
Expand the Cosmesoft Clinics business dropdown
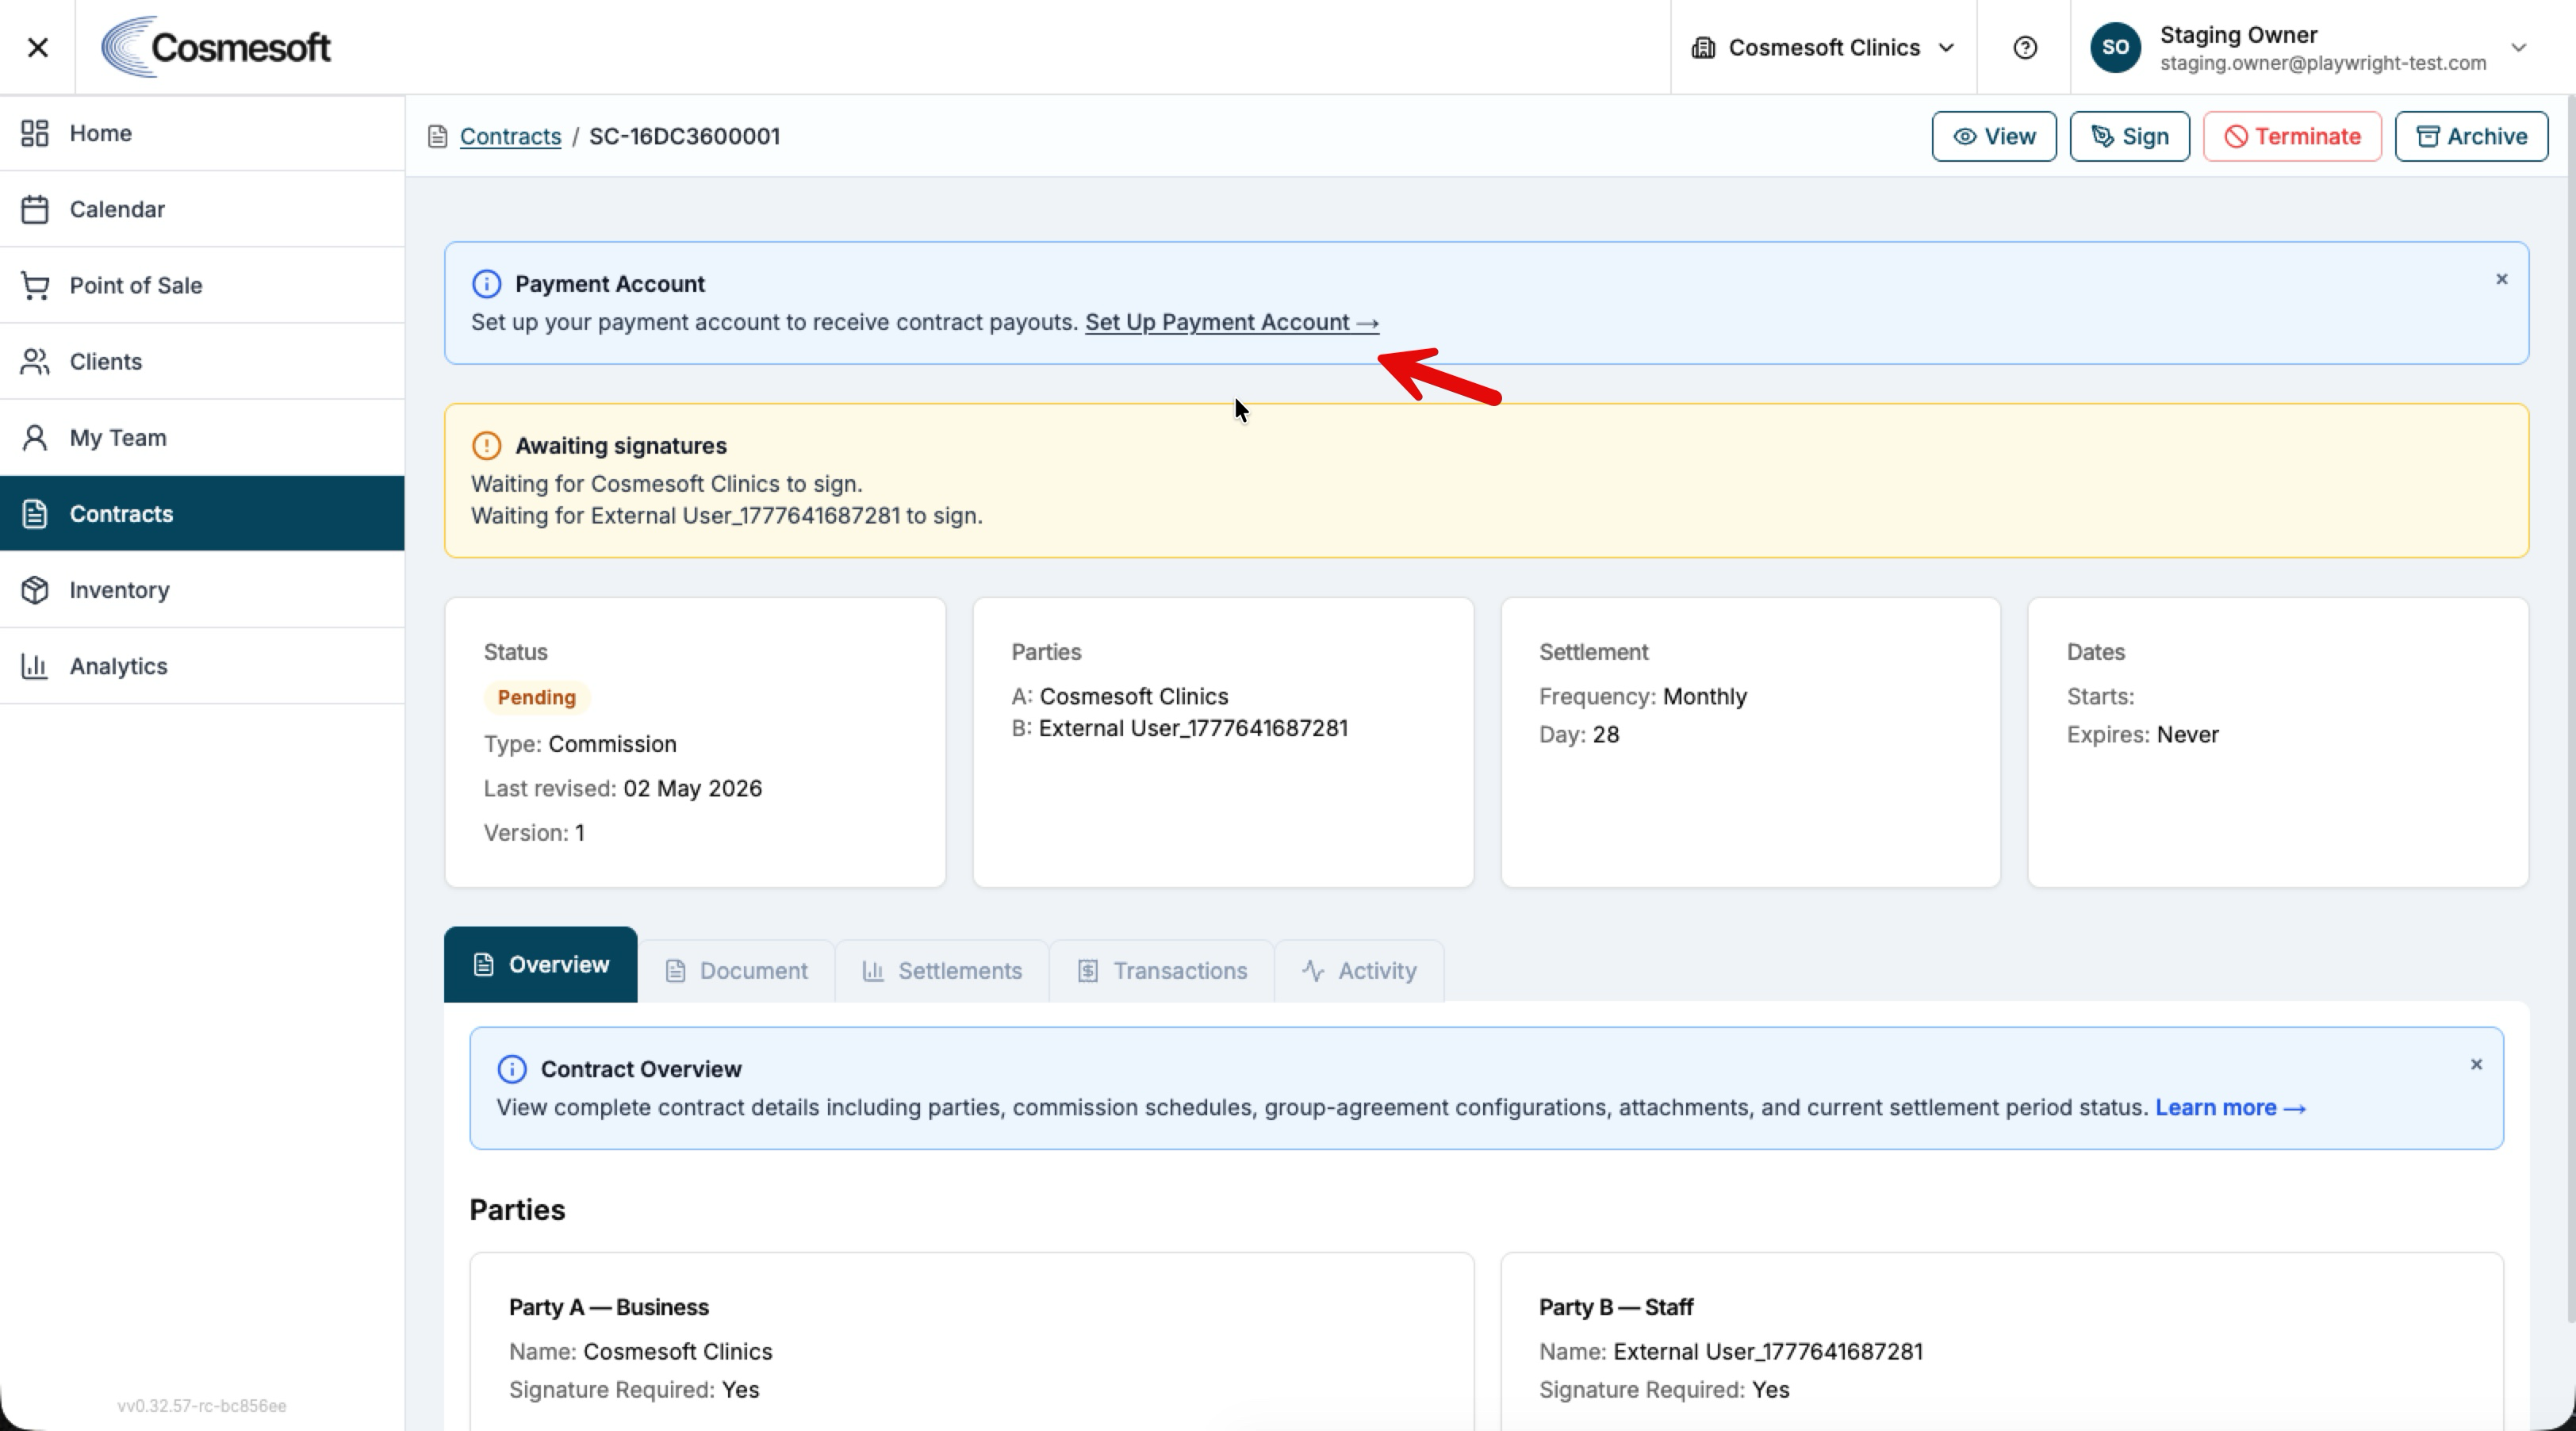tap(1823, 47)
